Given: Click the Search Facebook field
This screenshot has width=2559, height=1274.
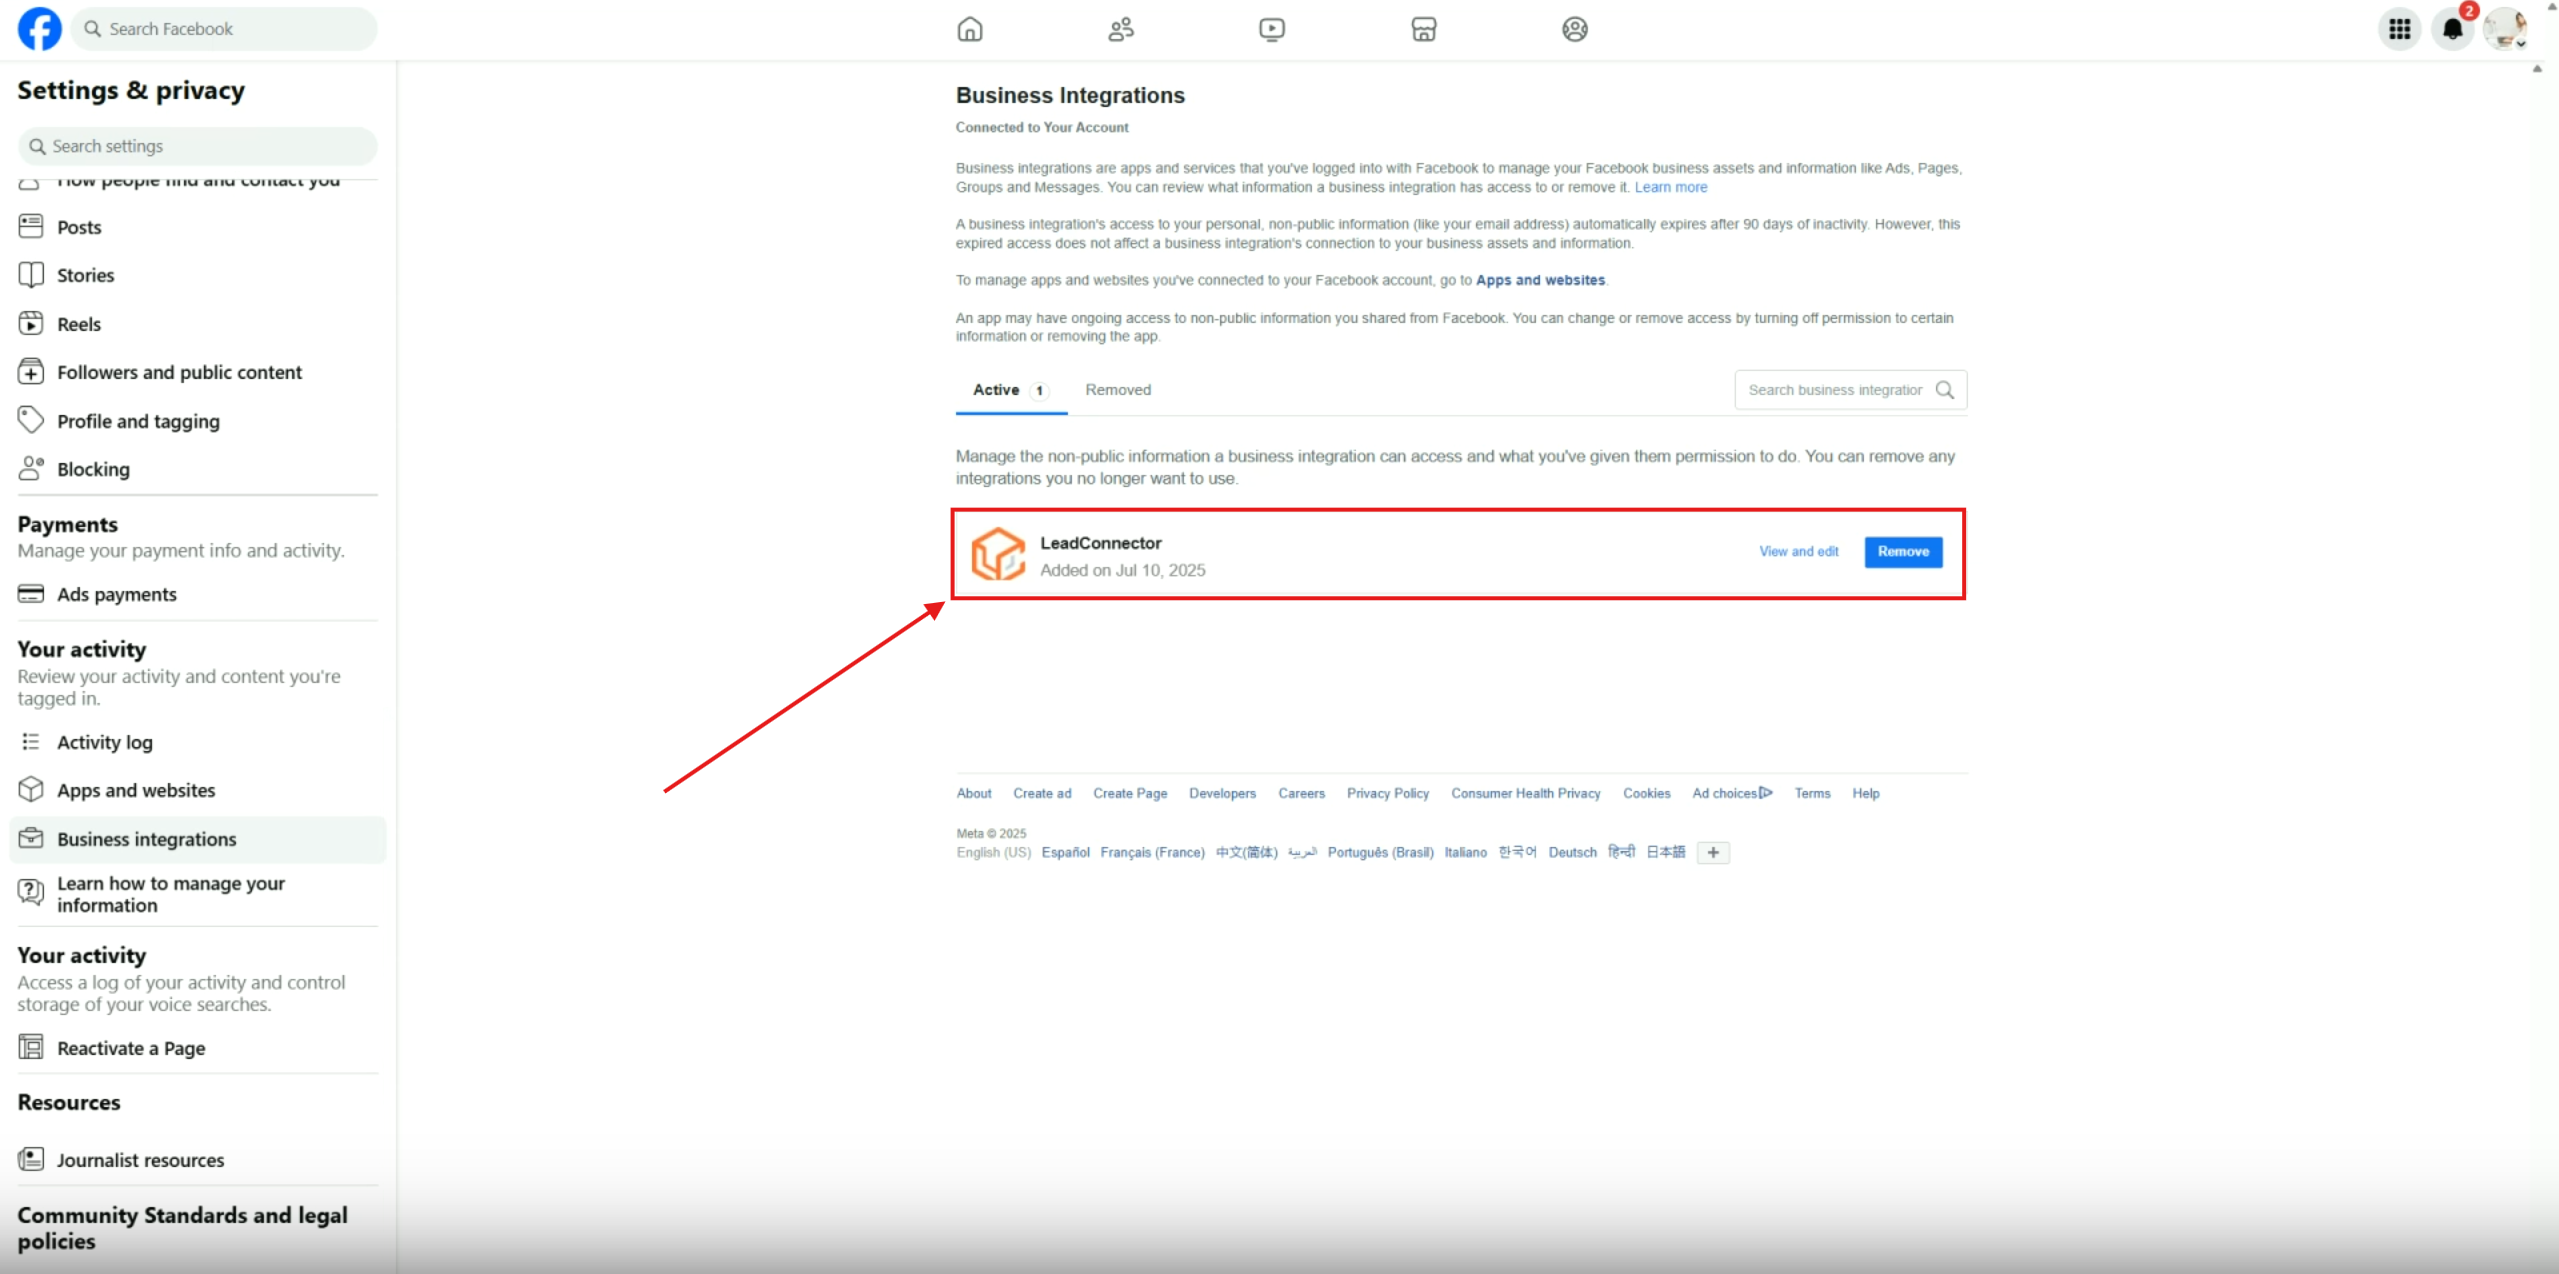Looking at the screenshot, I should click(x=224, y=29).
